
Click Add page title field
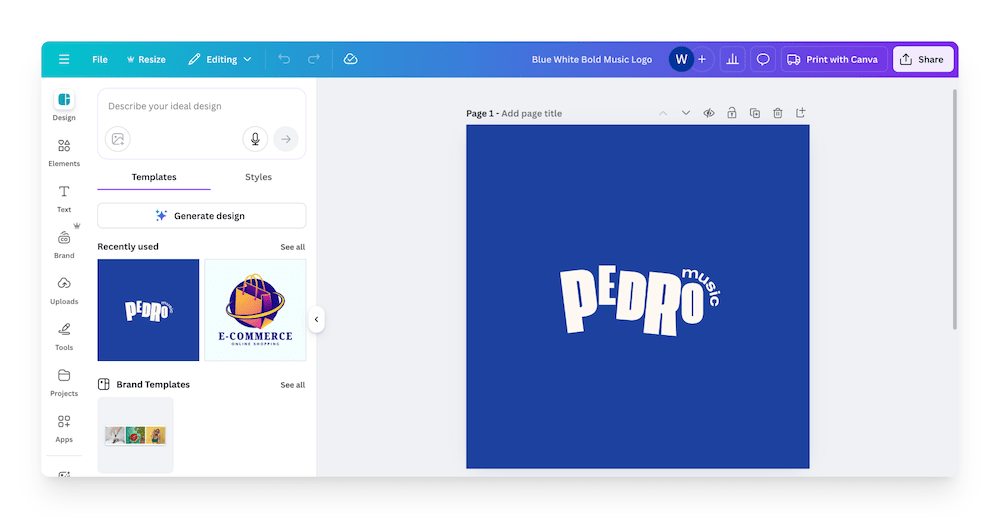[531, 114]
